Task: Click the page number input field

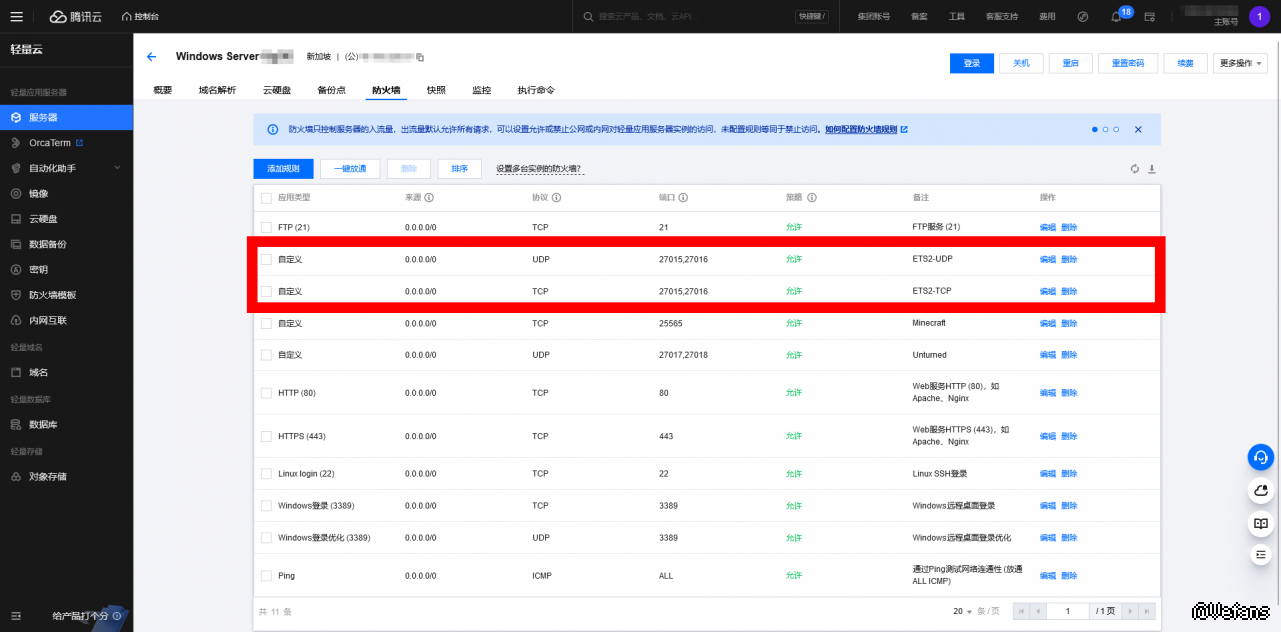Action: click(x=1067, y=611)
